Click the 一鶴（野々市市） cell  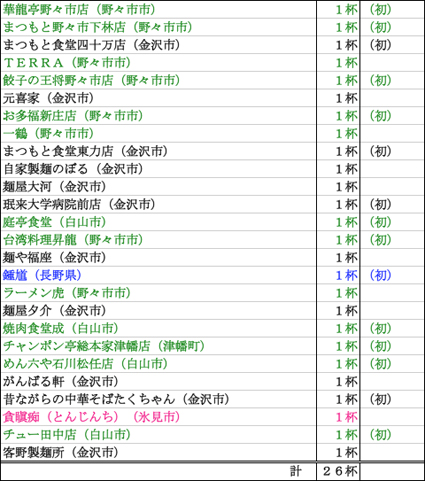click(x=49, y=133)
